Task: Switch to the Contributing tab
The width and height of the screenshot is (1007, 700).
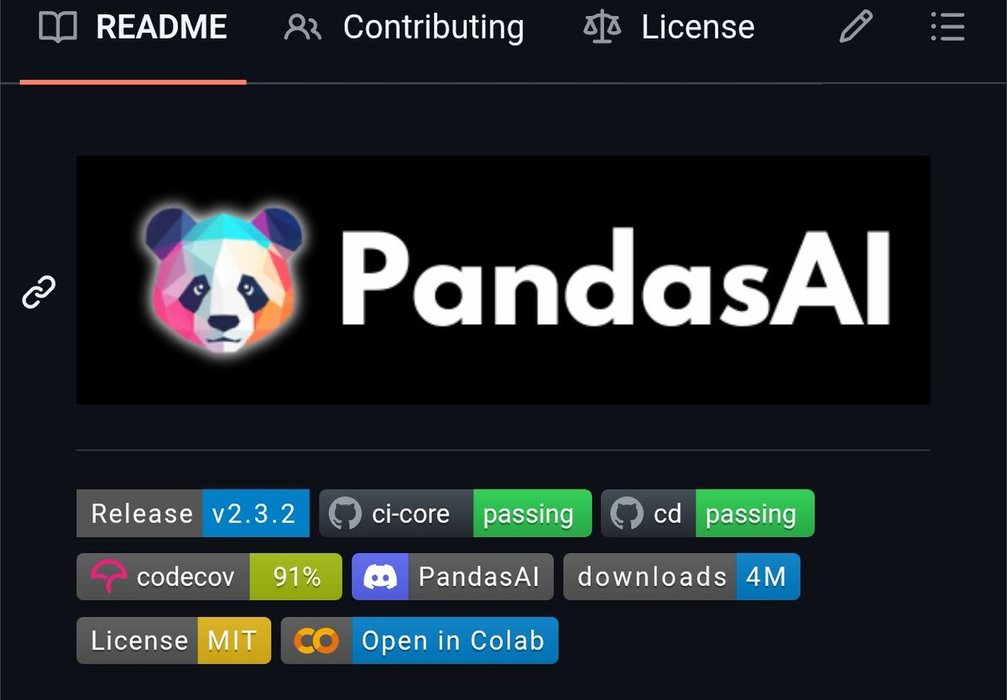Action: [404, 28]
